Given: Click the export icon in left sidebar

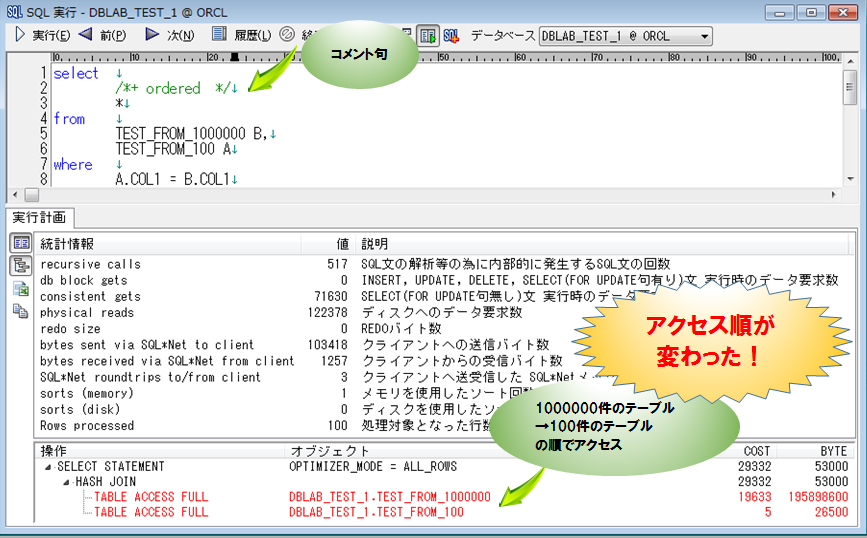Looking at the screenshot, I should 20,288.
